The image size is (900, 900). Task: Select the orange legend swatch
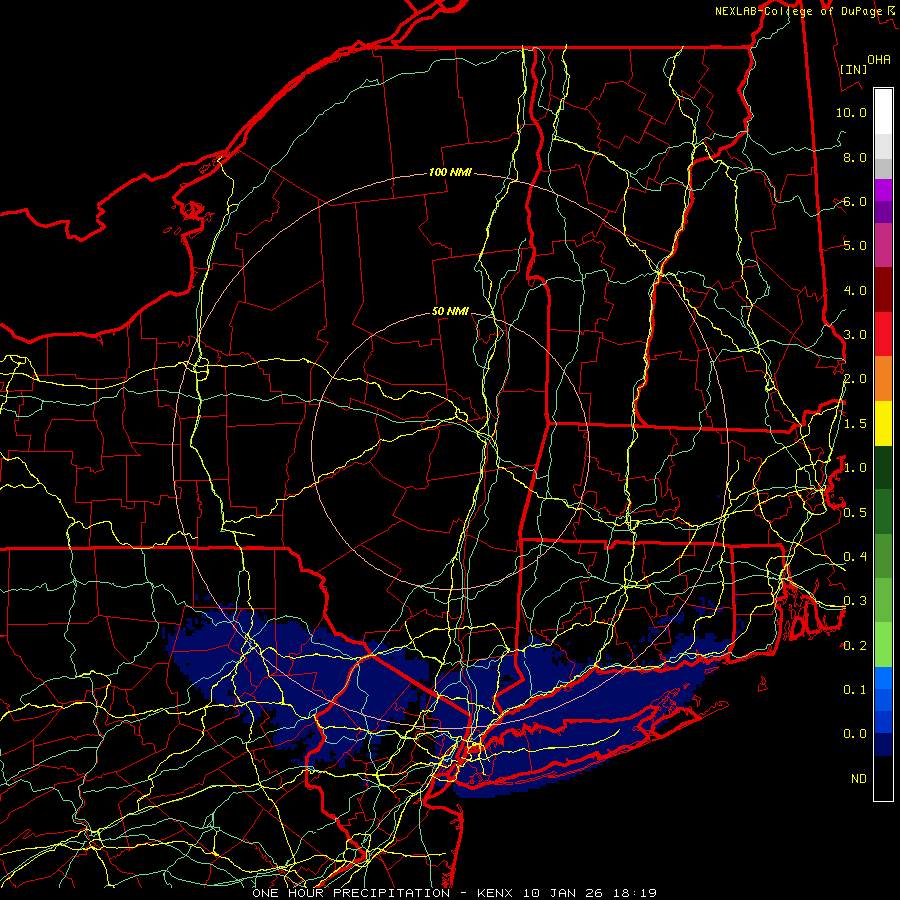[883, 379]
